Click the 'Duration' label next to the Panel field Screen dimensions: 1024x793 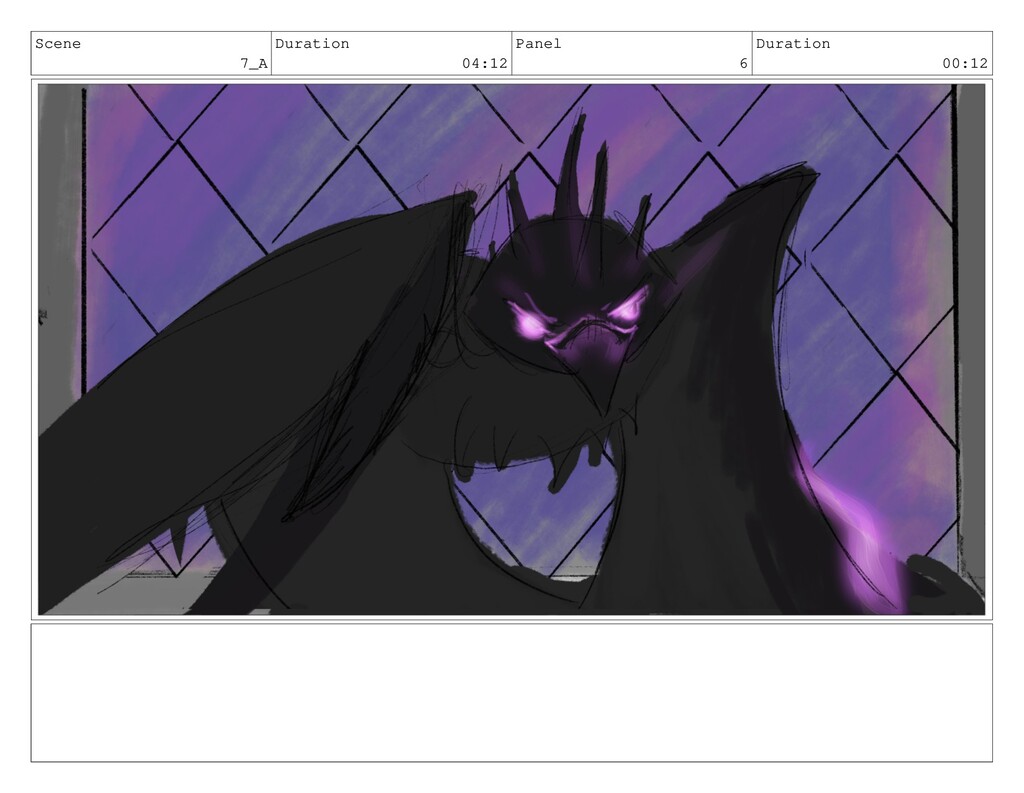coord(793,44)
